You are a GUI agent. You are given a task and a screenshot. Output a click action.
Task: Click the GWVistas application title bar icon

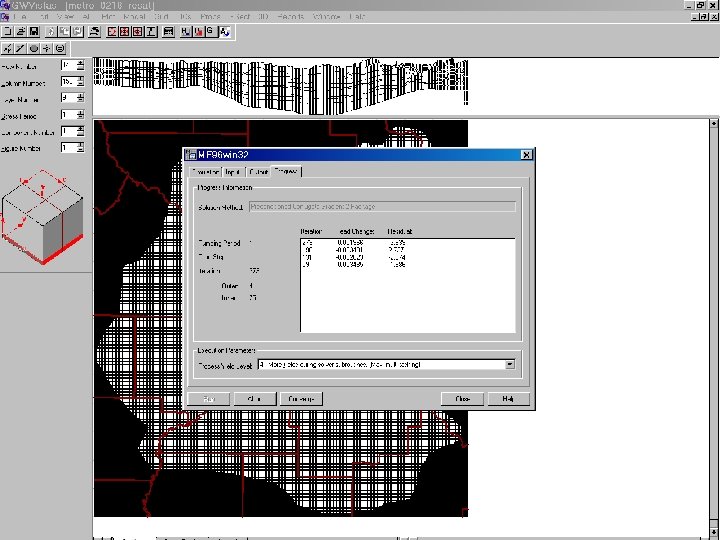[5, 5]
